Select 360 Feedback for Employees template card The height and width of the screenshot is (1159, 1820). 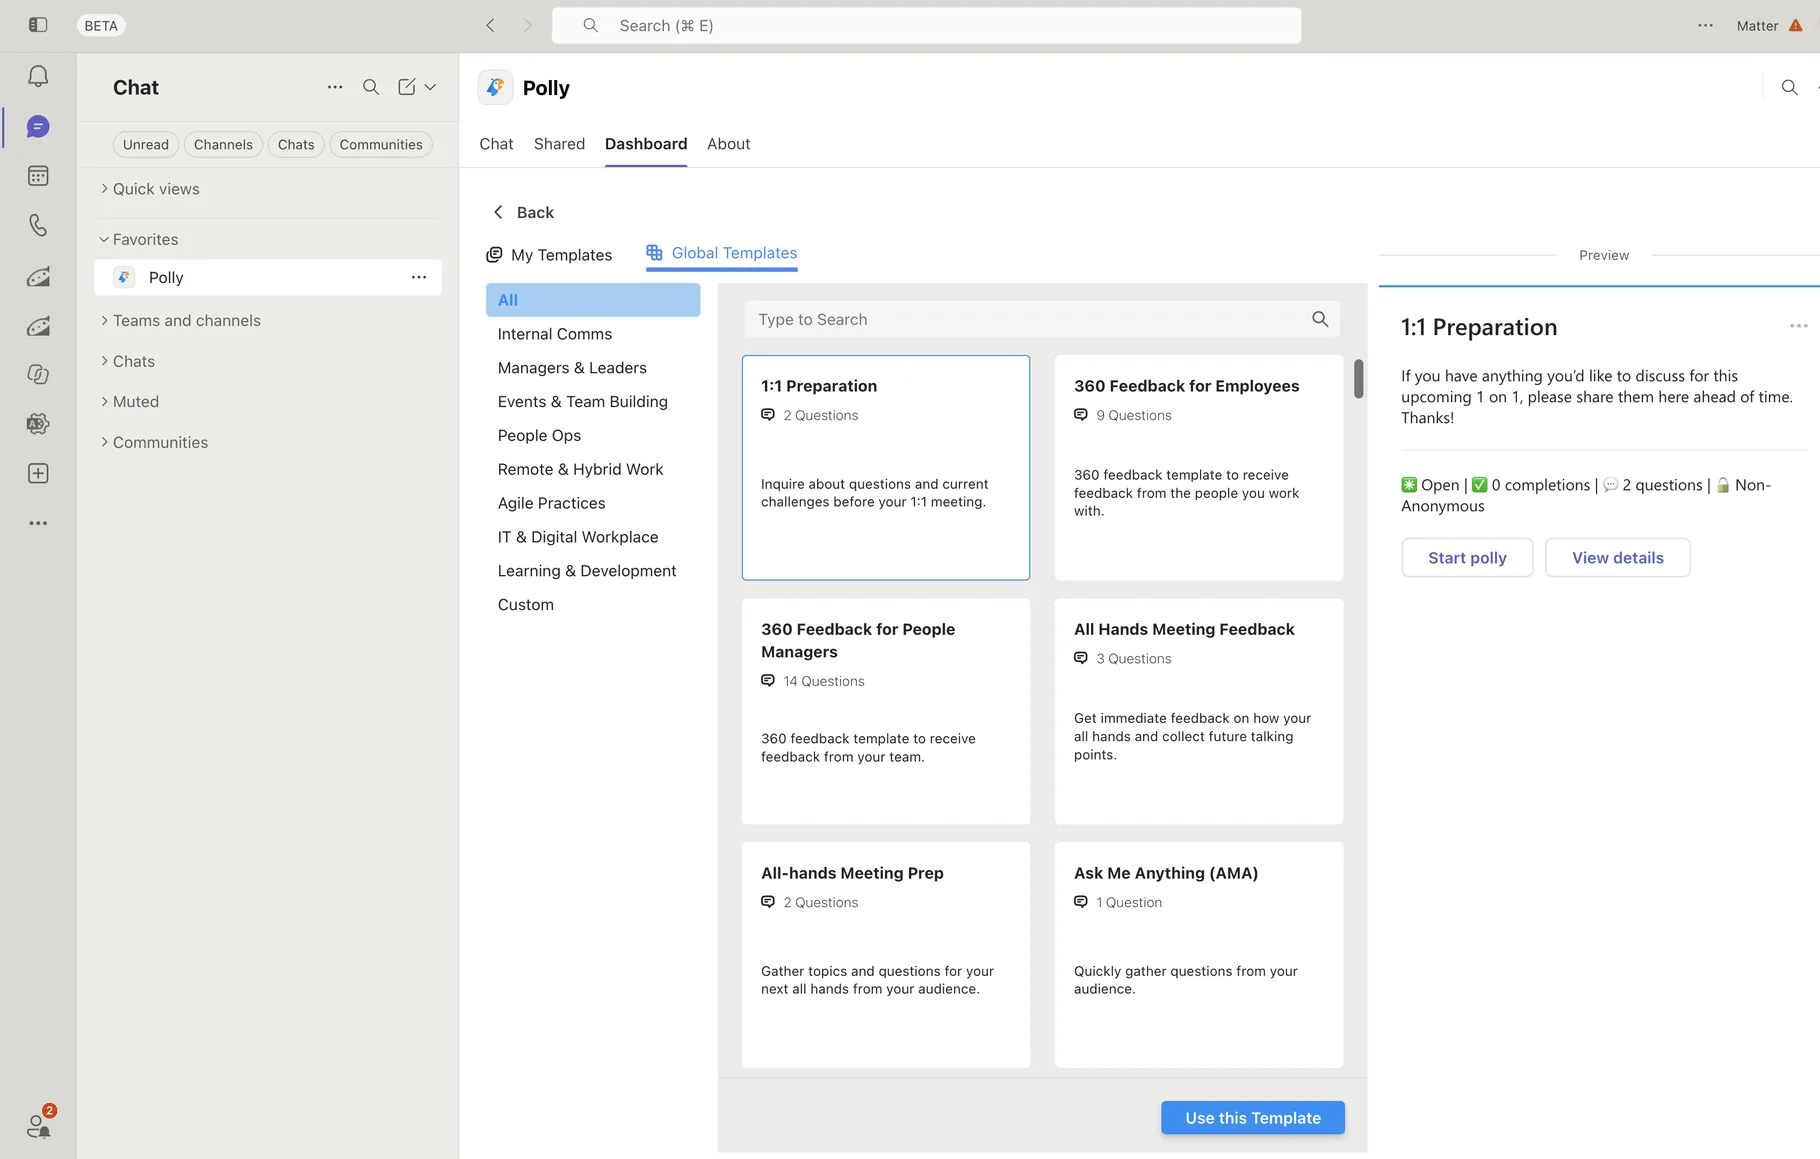pos(1198,468)
